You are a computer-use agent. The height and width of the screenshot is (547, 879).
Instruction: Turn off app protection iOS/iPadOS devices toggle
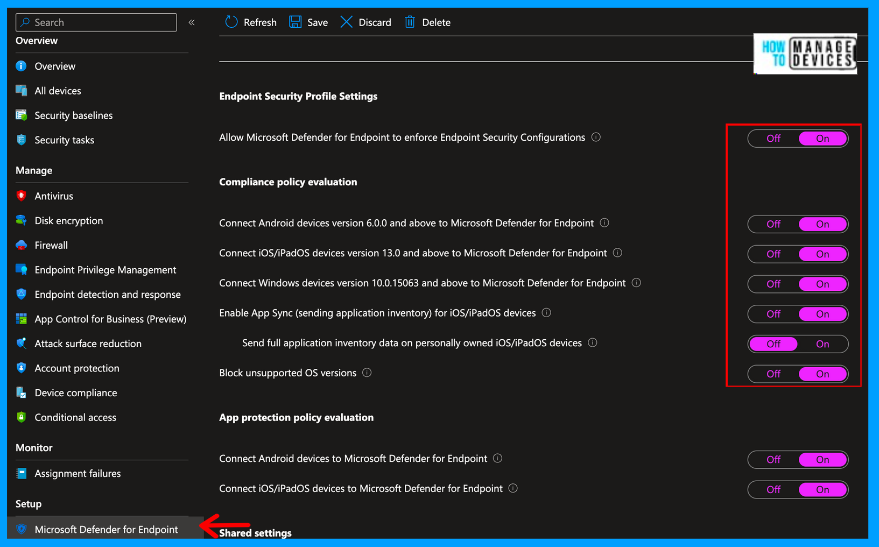tap(773, 489)
